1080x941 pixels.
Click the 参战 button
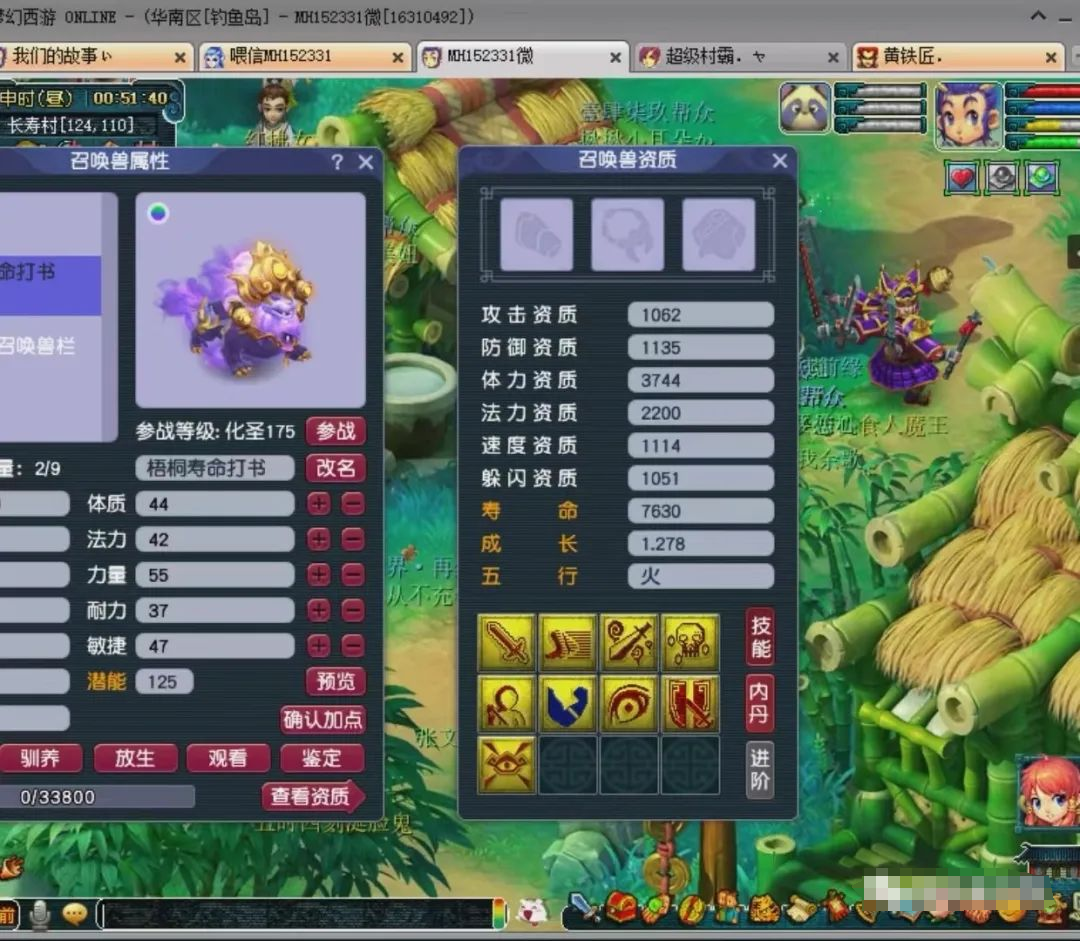pyautogui.click(x=335, y=431)
